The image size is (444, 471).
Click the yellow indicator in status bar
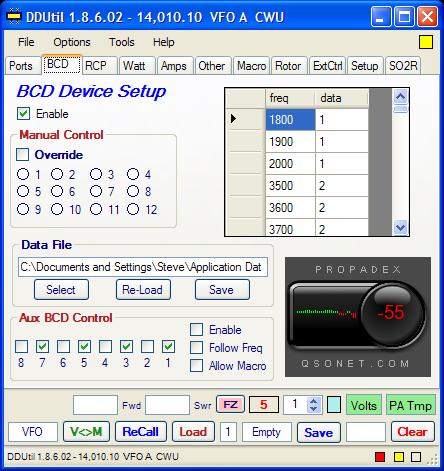click(399, 457)
